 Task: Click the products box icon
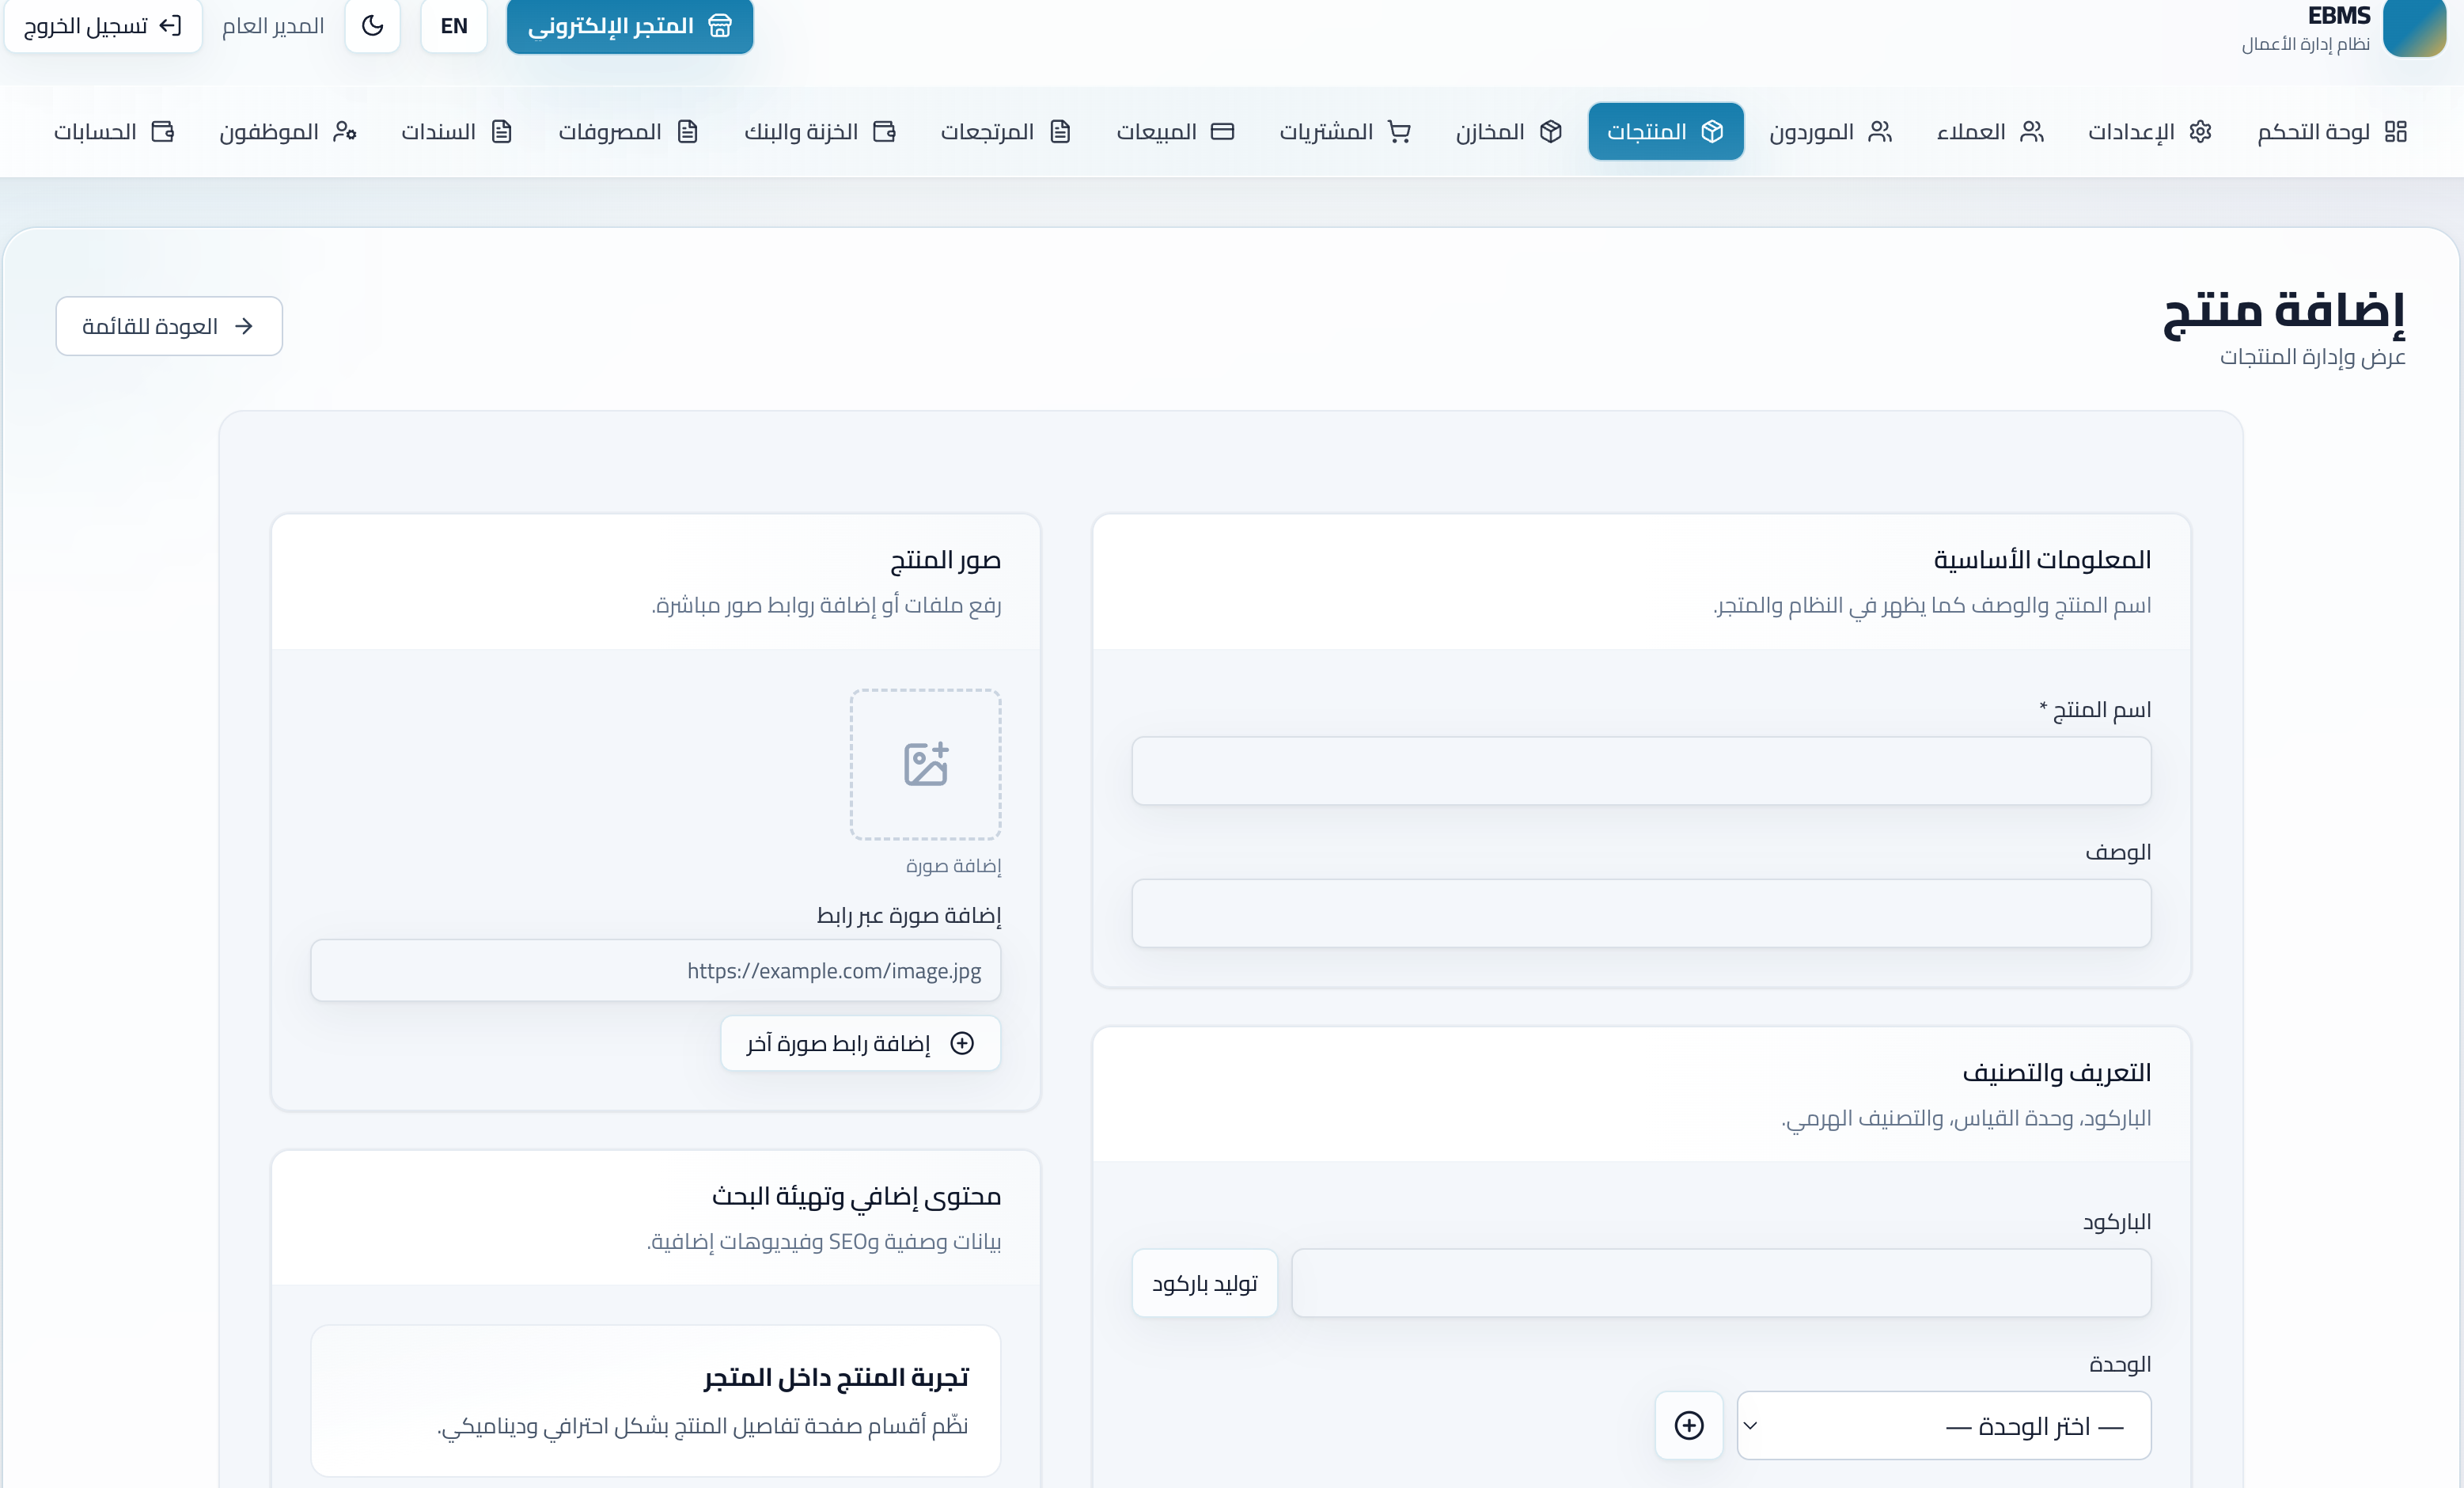pos(1712,132)
